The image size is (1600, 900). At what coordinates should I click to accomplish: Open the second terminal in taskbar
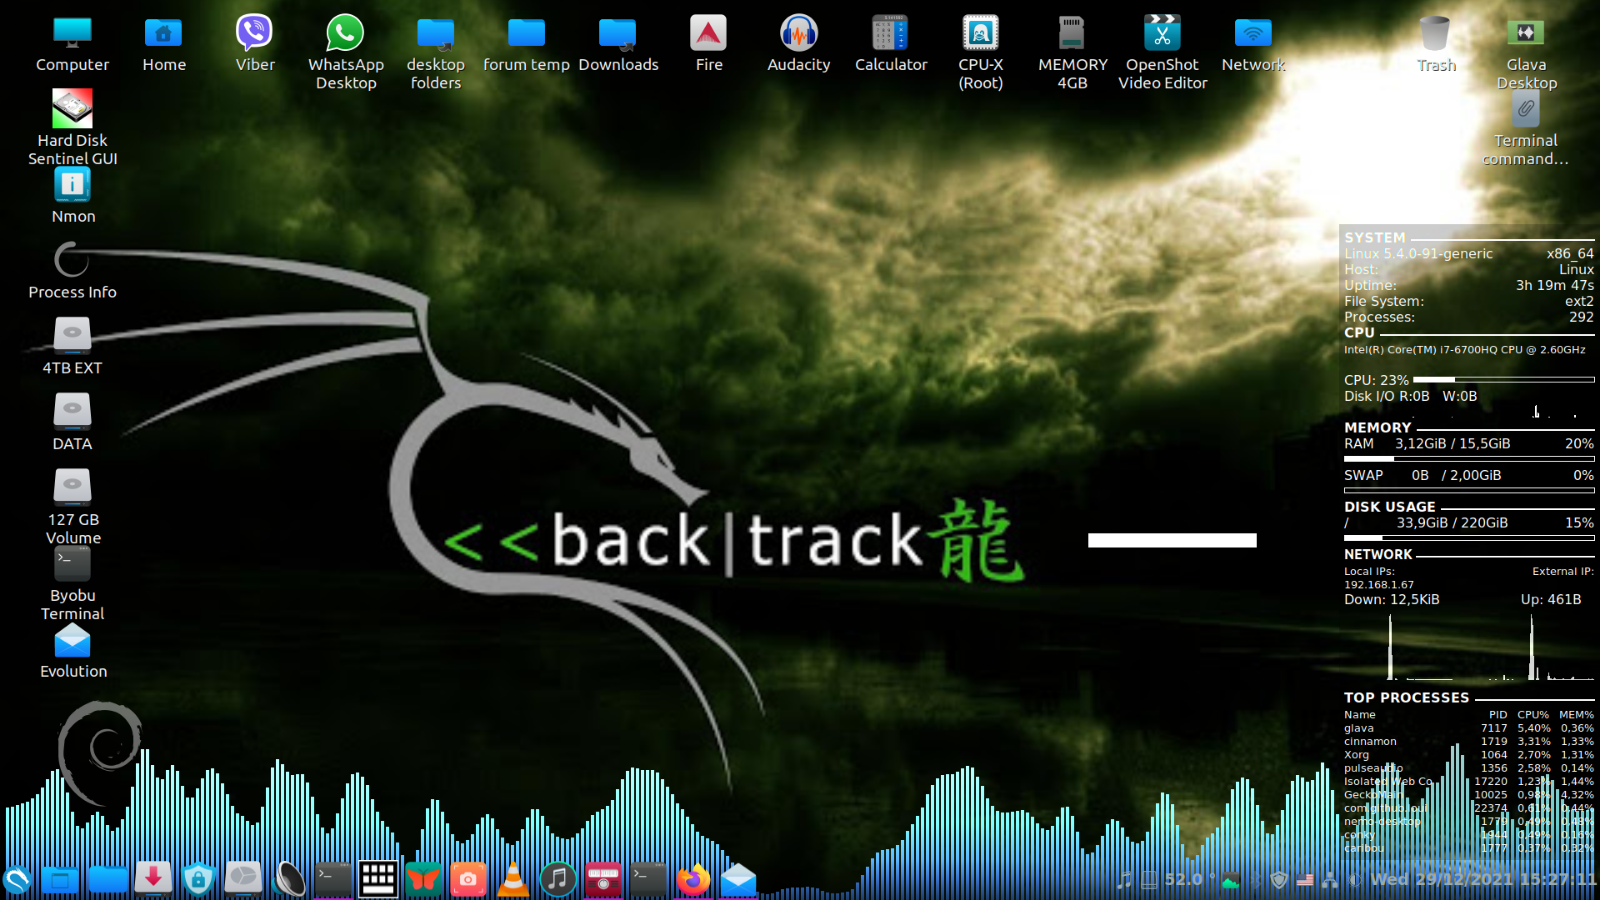pos(648,879)
